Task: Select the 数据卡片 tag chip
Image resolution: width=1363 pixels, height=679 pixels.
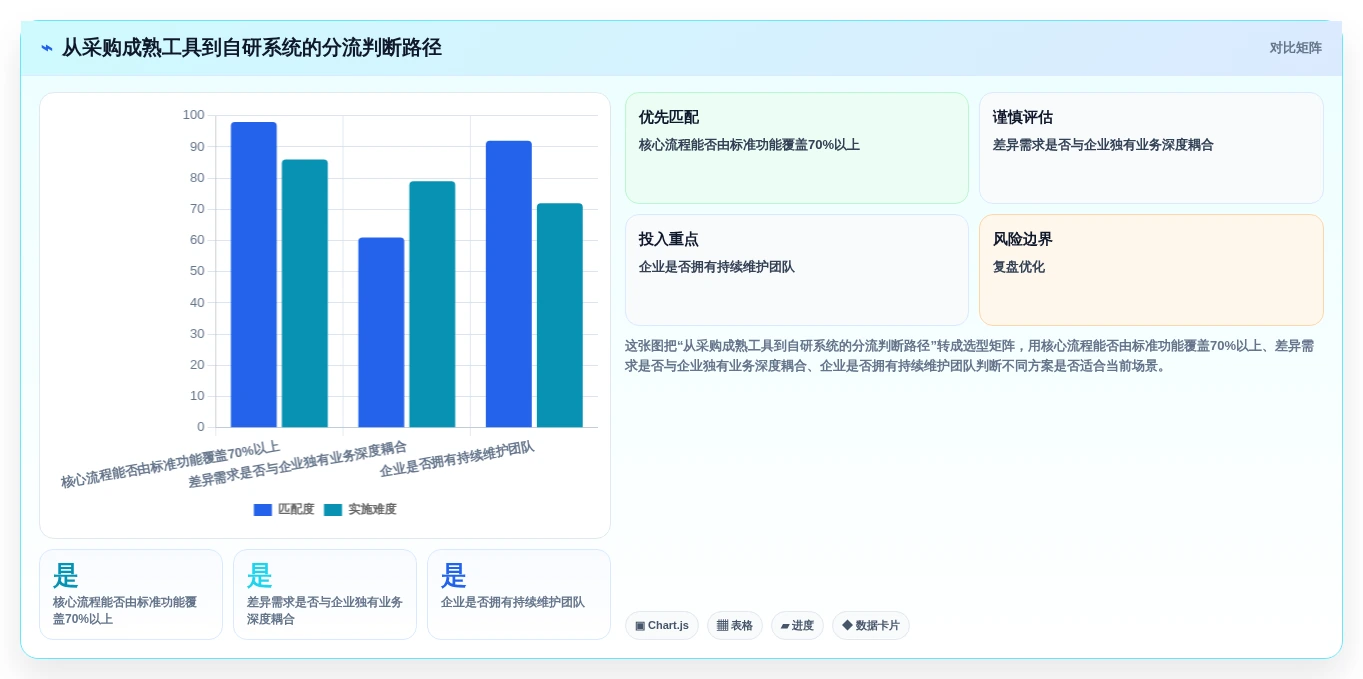Action: coord(871,626)
